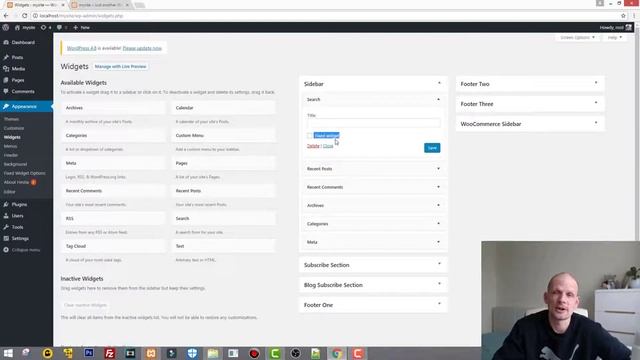Screen dimensions: 640x360
Task: Select the Custom Menu available widget
Action: (224, 136)
